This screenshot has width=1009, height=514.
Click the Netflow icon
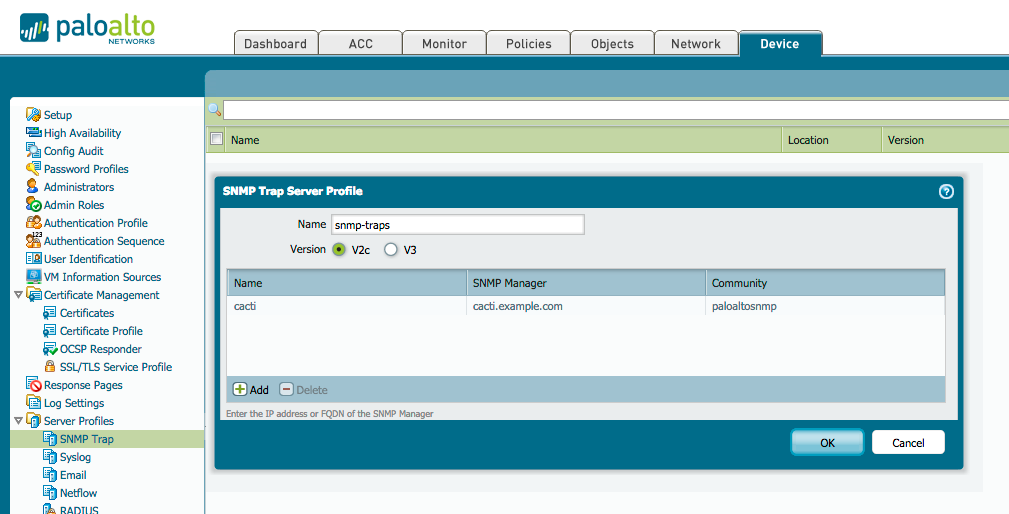point(50,493)
